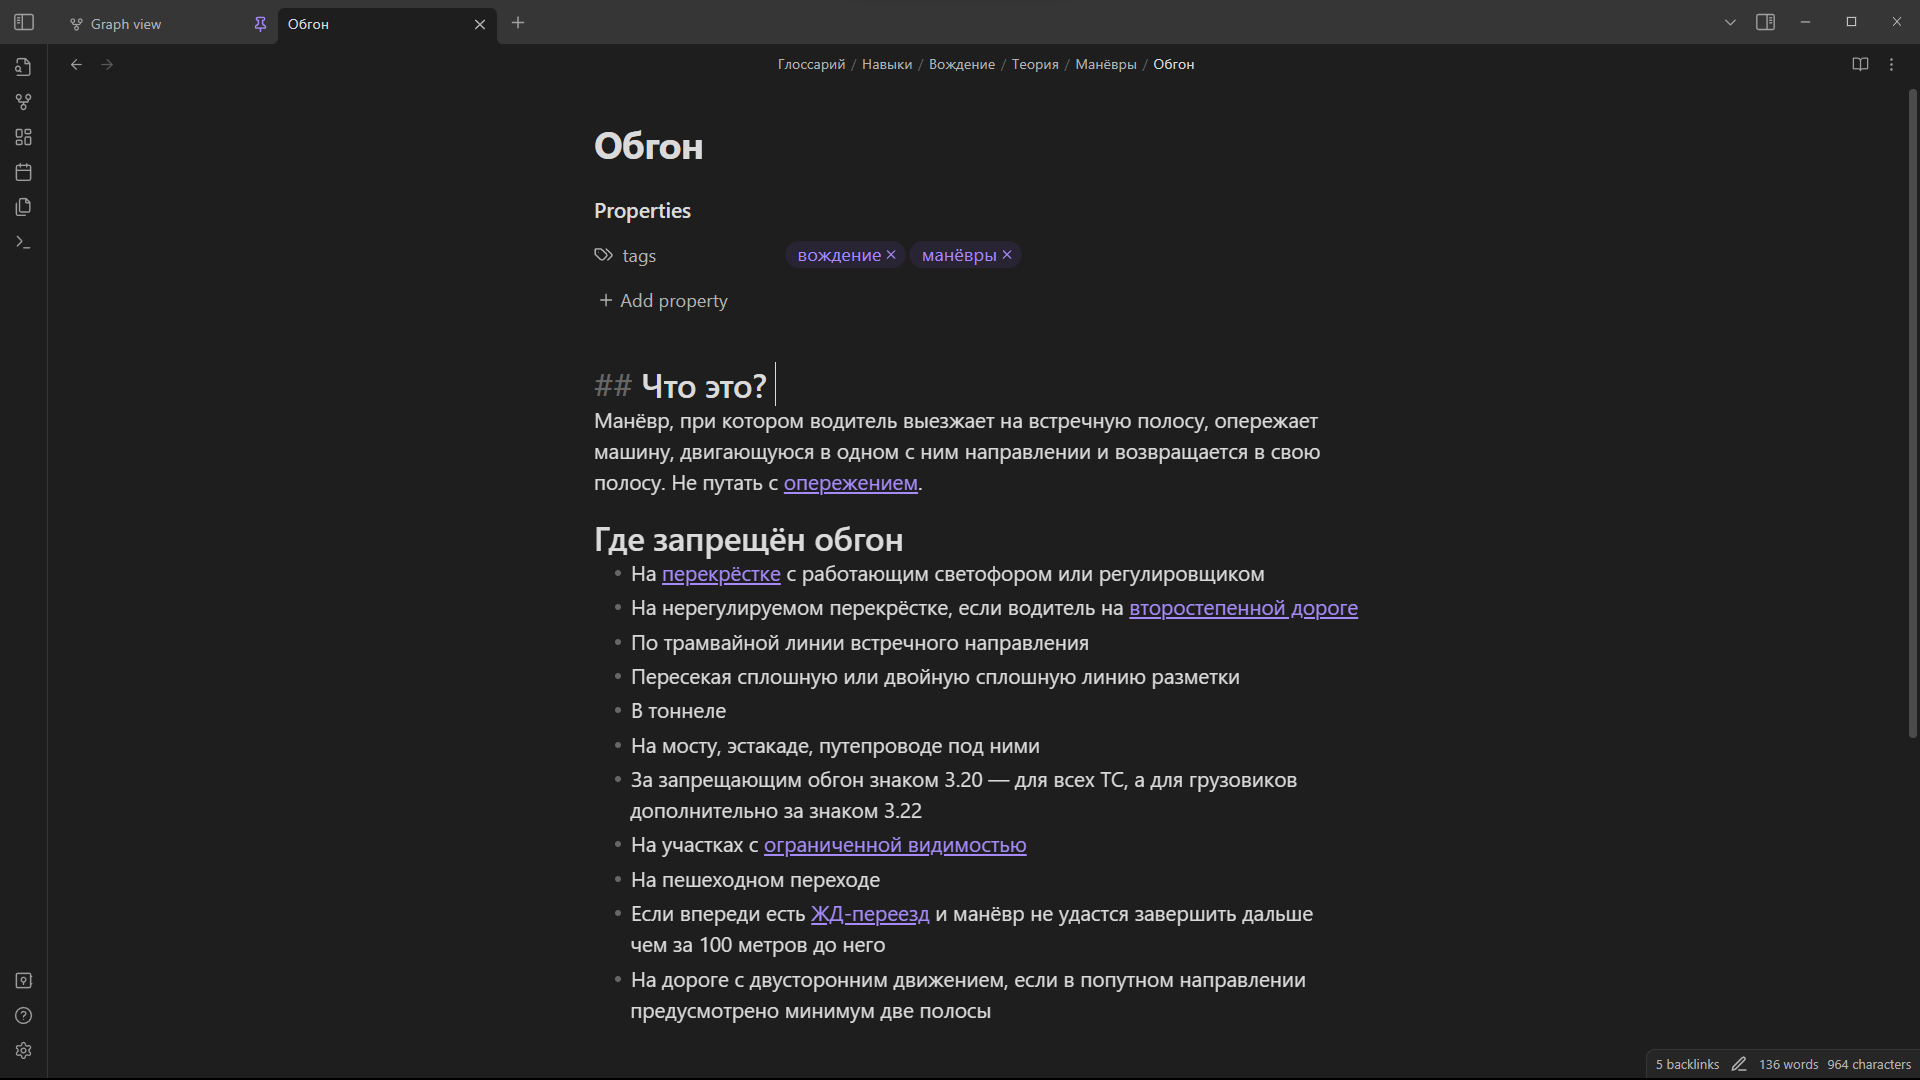Click Обгон in breadcrumb path
Image resolution: width=1920 pixels, height=1080 pixels.
pyautogui.click(x=1174, y=64)
